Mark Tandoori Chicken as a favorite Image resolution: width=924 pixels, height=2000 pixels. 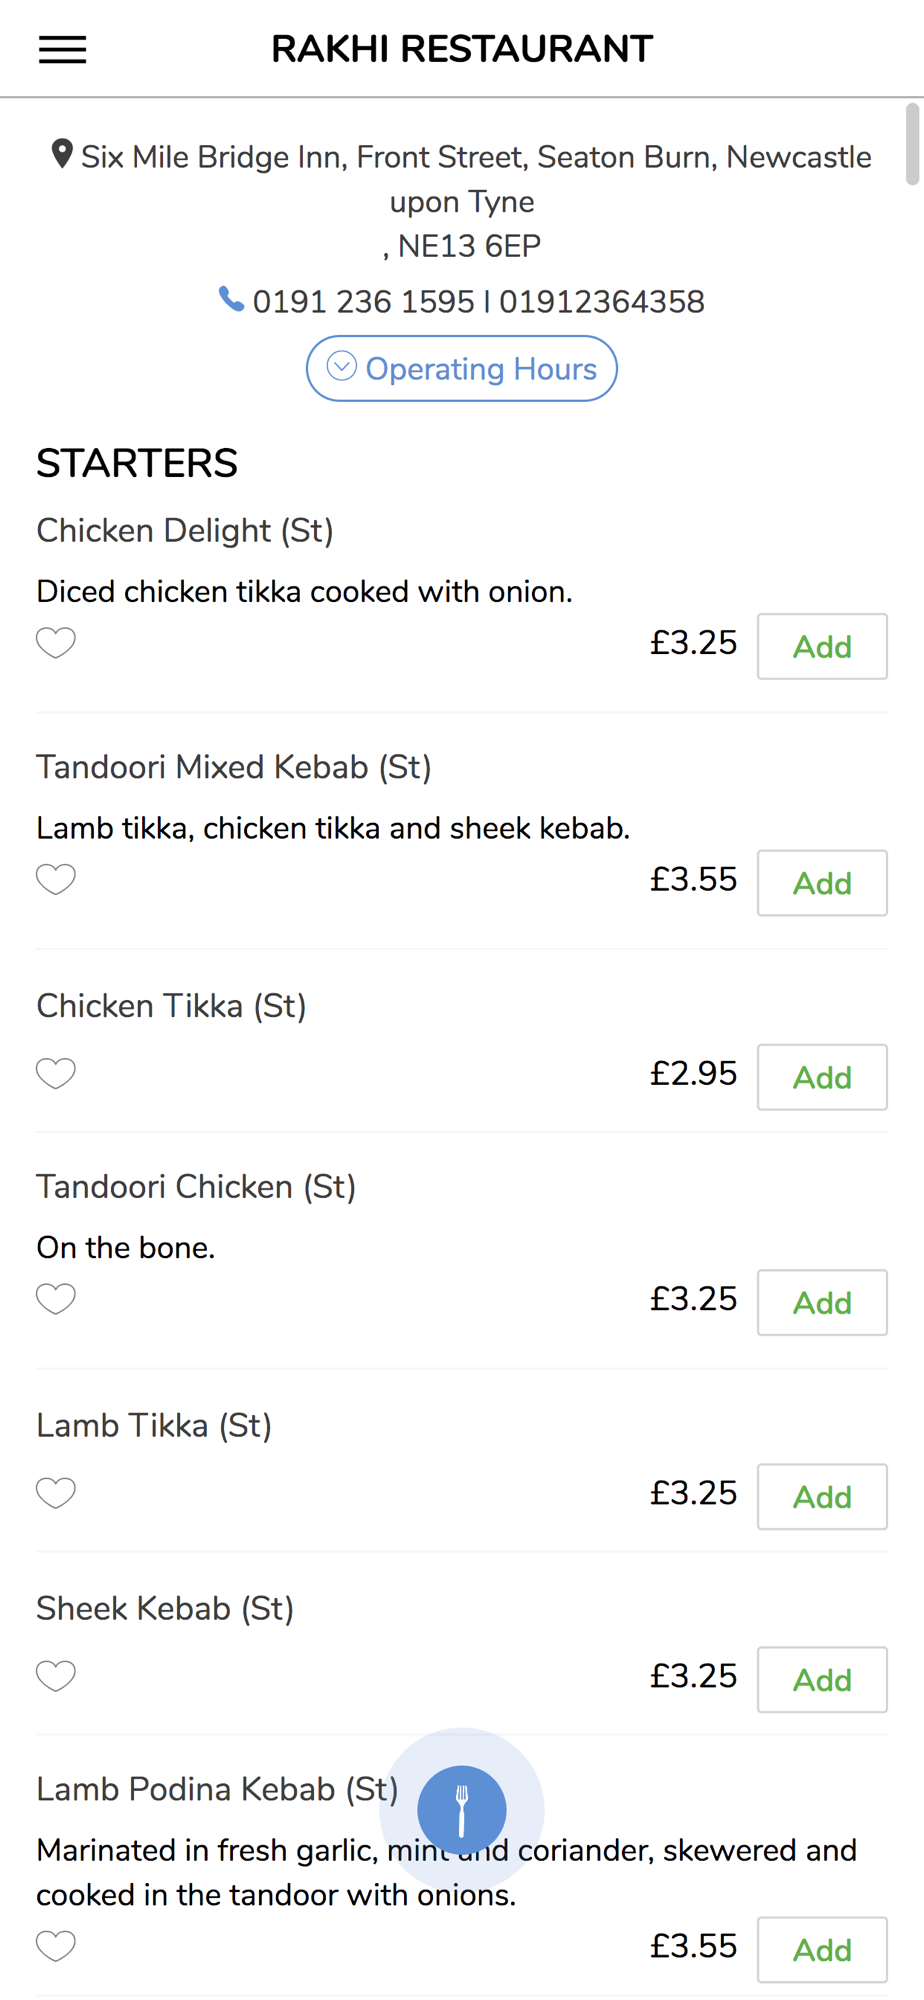56,1299
